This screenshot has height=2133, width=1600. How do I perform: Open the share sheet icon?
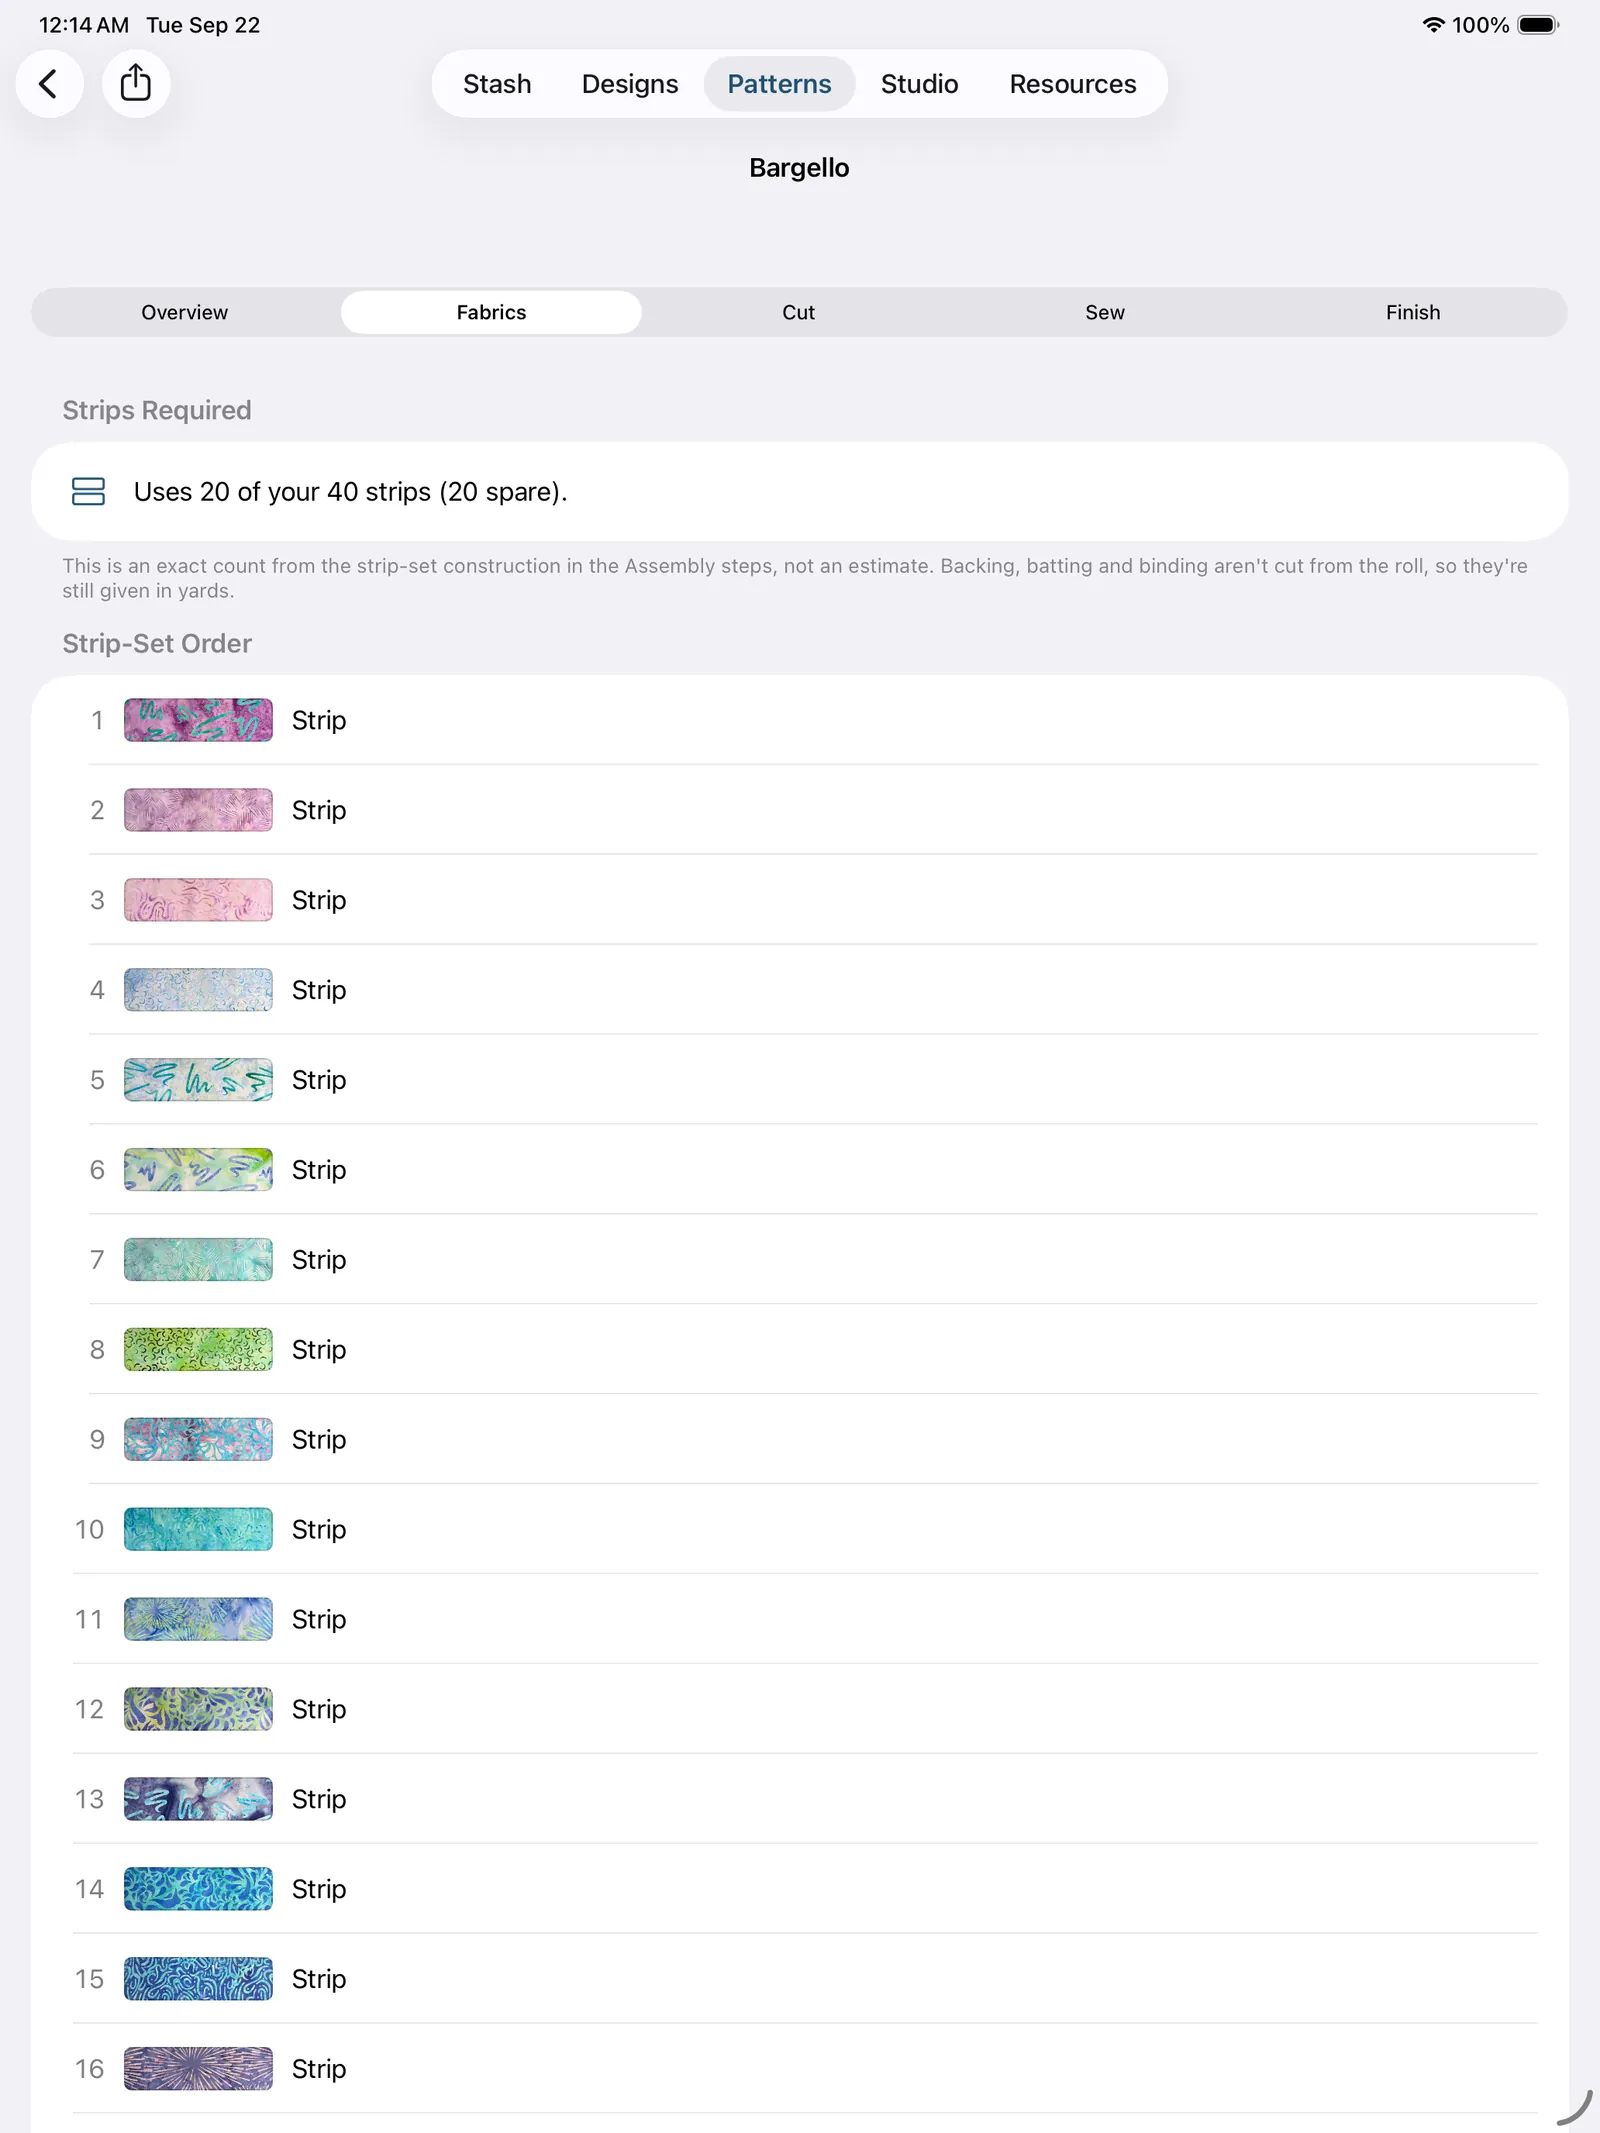tap(136, 84)
